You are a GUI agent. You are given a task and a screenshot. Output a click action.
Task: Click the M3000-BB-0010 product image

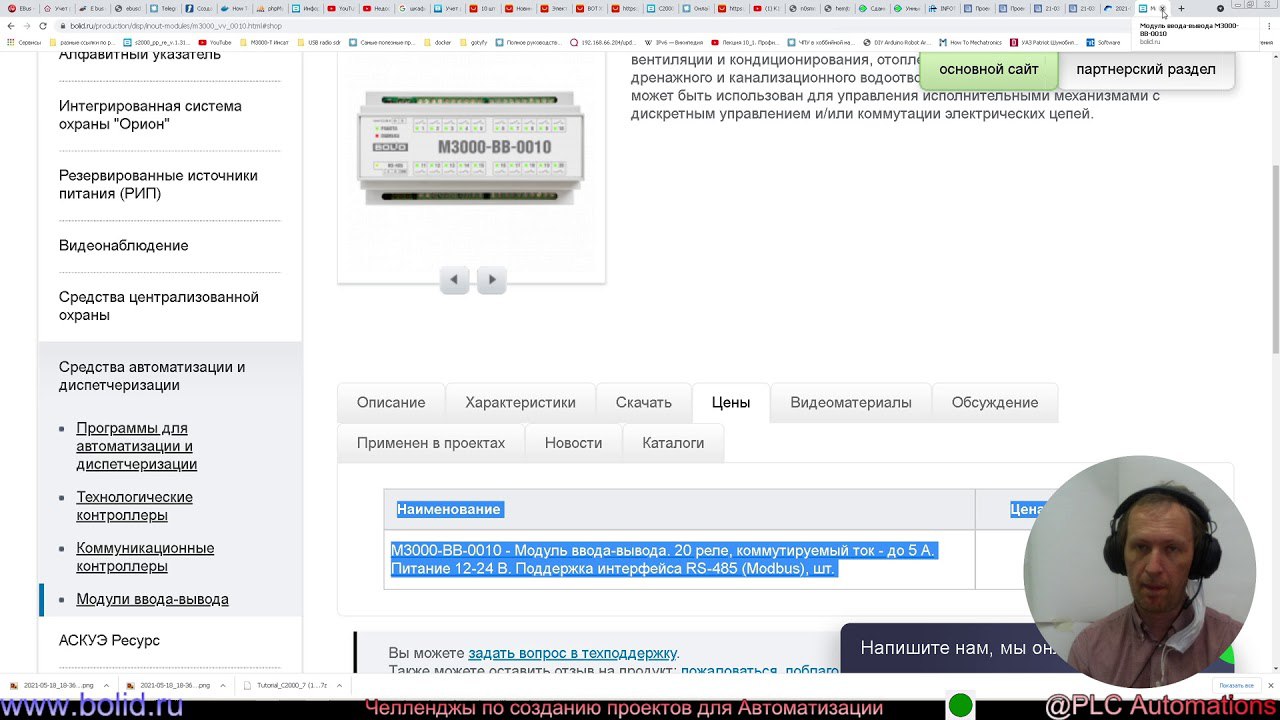471,148
